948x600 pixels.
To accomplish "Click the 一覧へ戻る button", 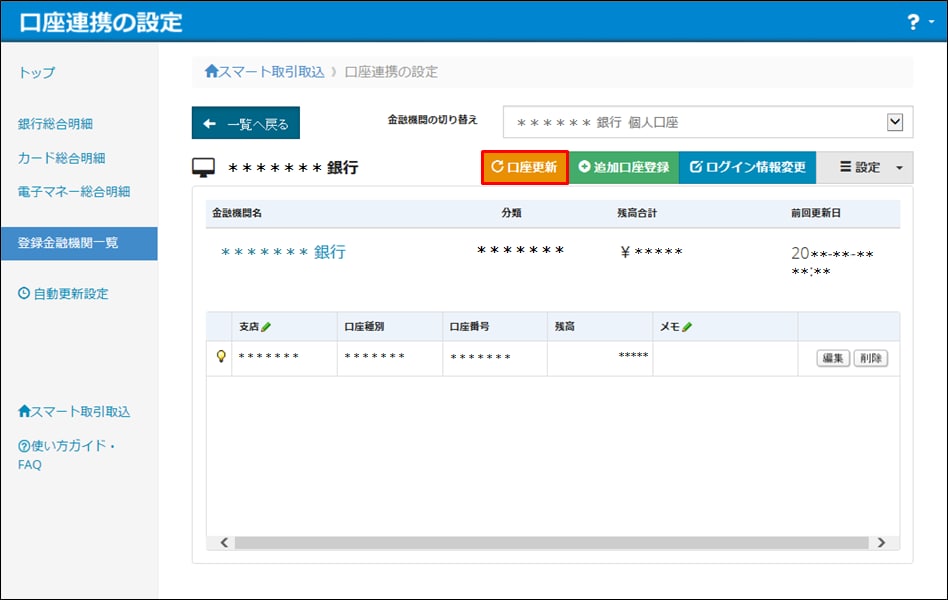I will click(x=245, y=123).
